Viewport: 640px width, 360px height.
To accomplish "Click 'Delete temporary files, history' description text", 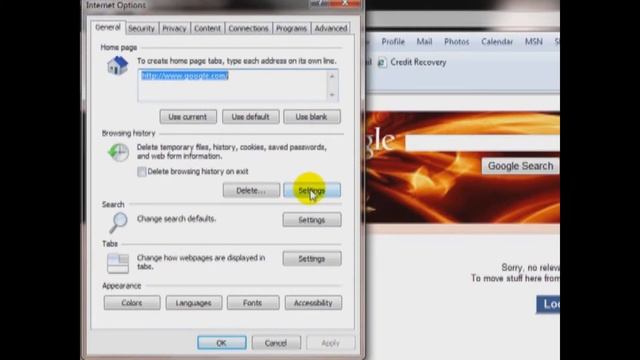I will pos(231,151).
